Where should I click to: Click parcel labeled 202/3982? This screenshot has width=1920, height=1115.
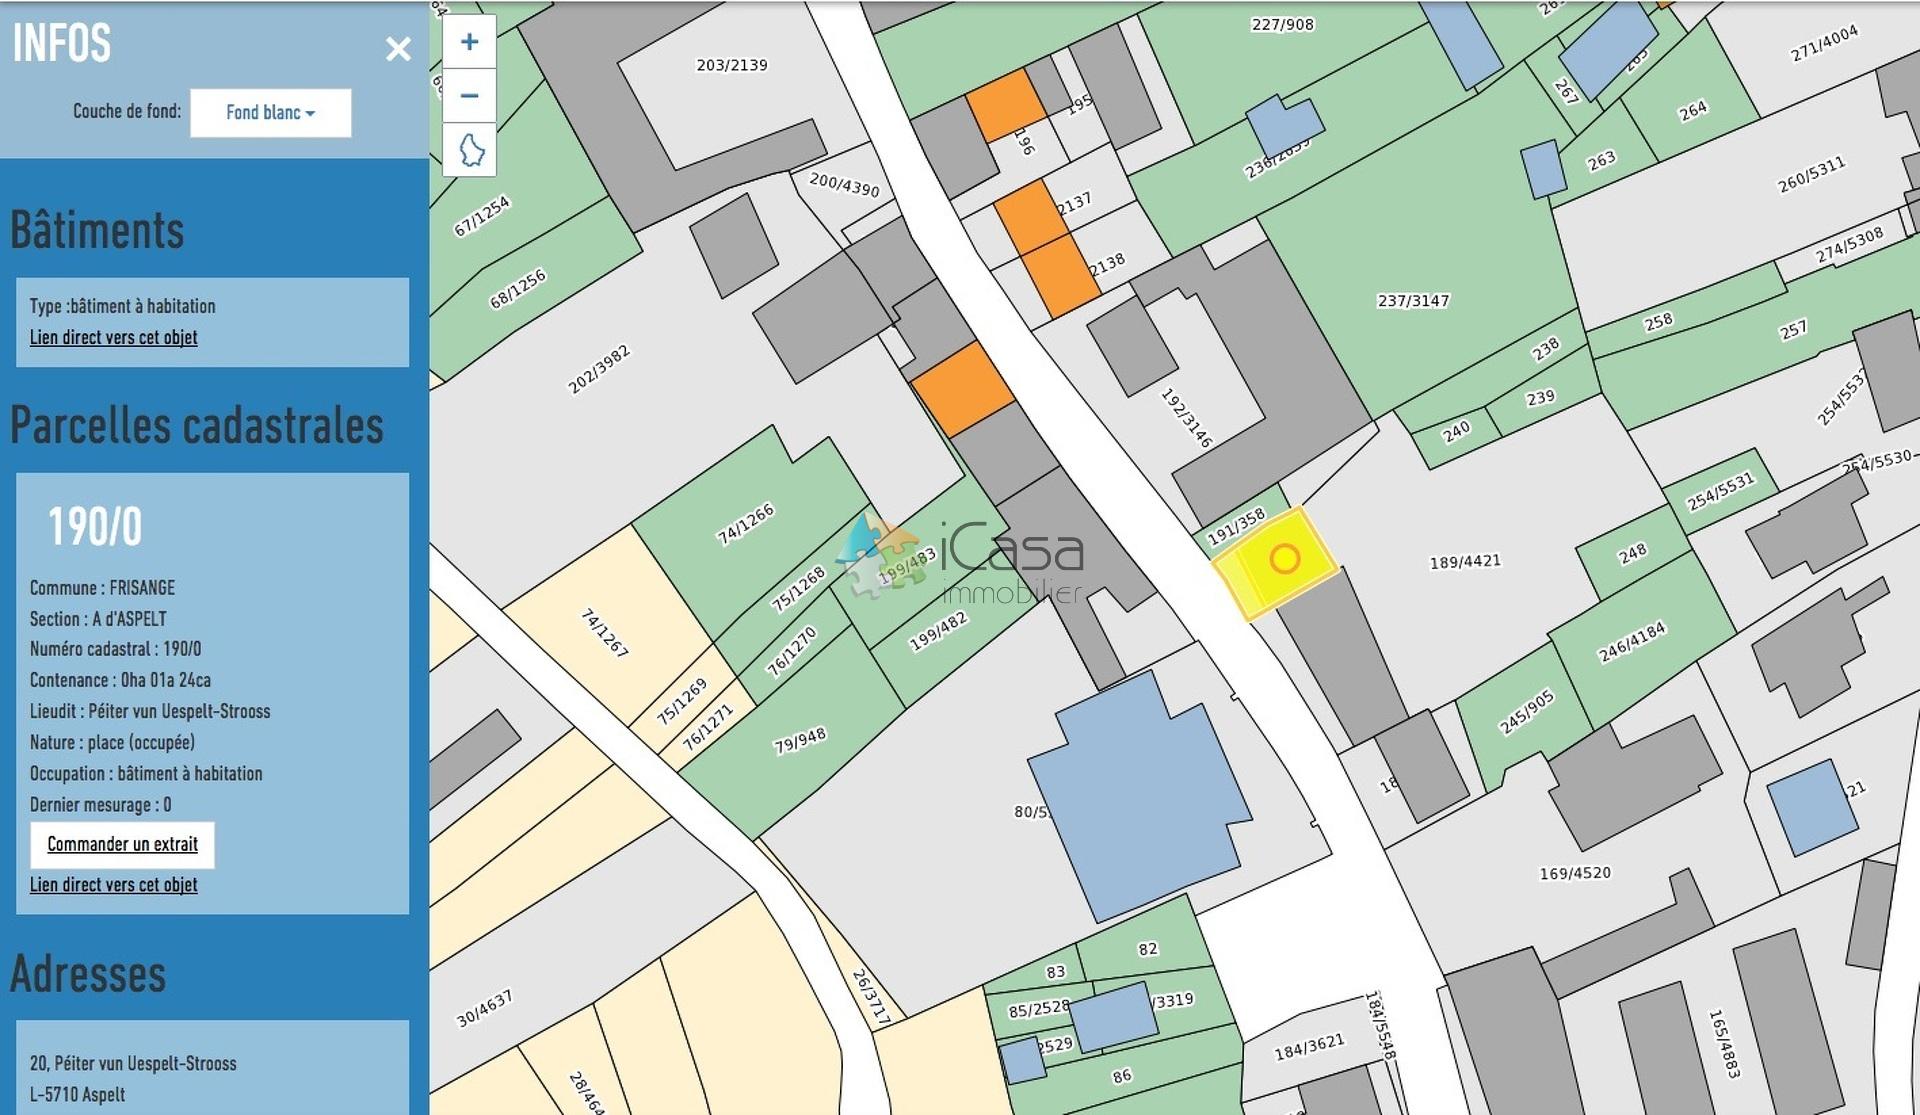(x=598, y=370)
